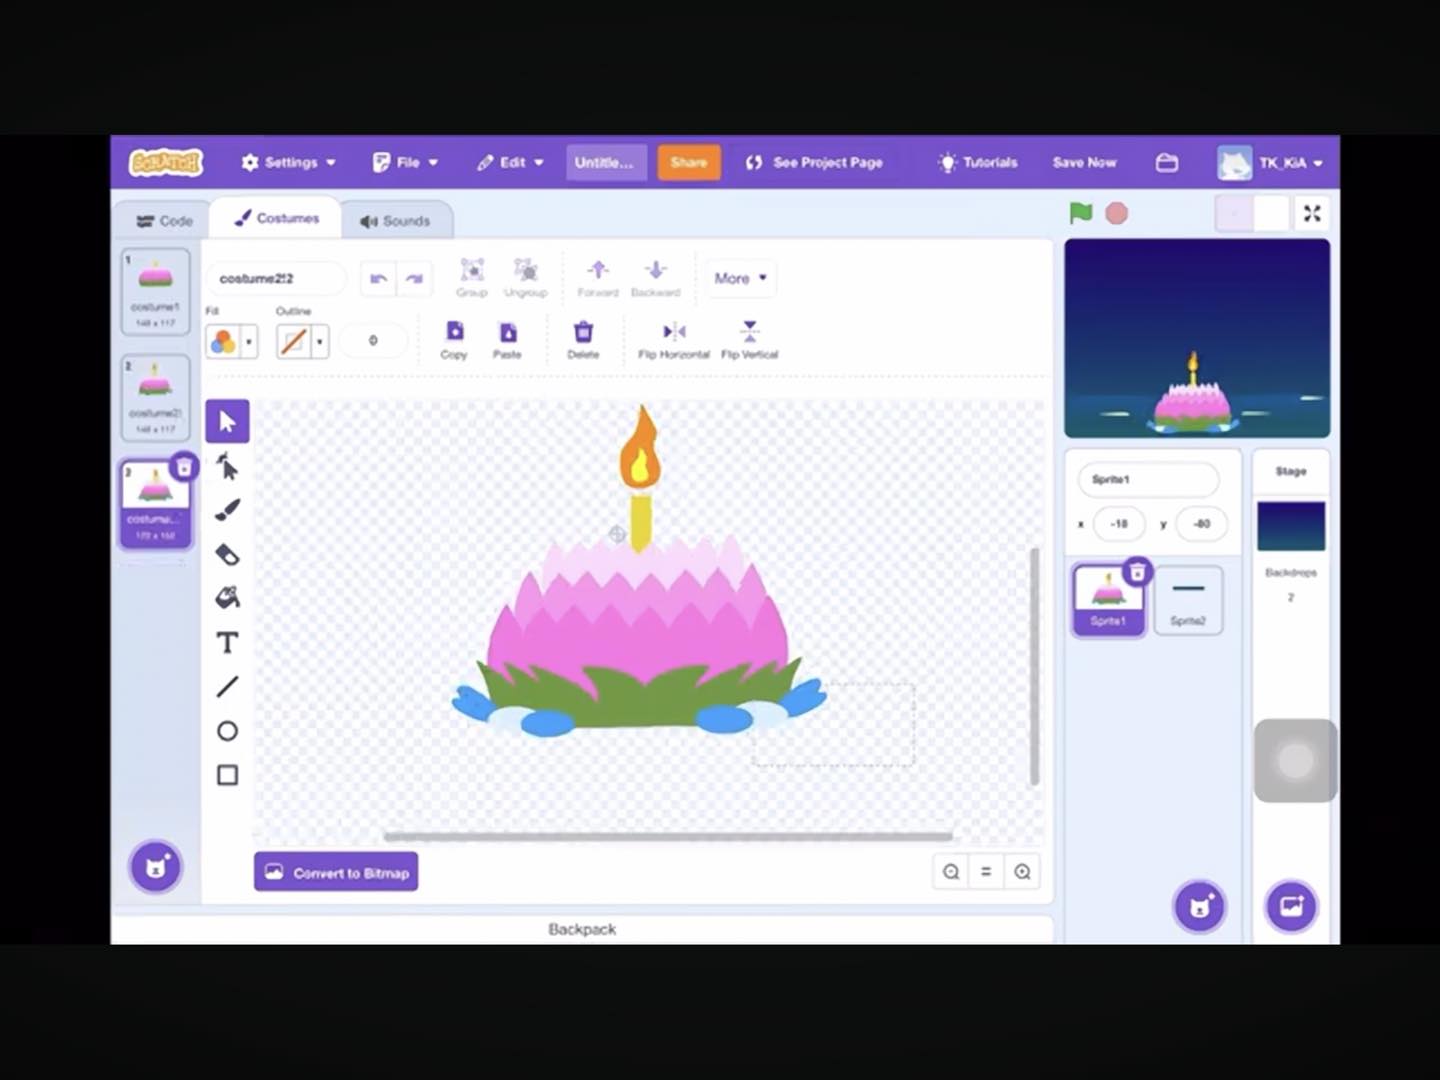Select costume1 thumbnail

coord(155,291)
